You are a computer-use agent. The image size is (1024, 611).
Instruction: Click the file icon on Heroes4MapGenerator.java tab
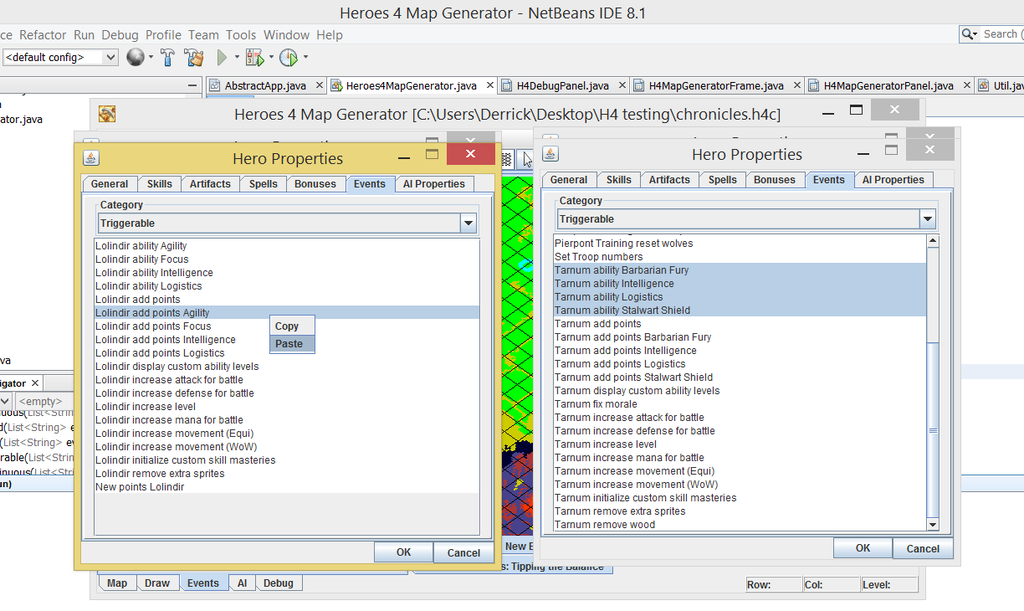tap(336, 86)
